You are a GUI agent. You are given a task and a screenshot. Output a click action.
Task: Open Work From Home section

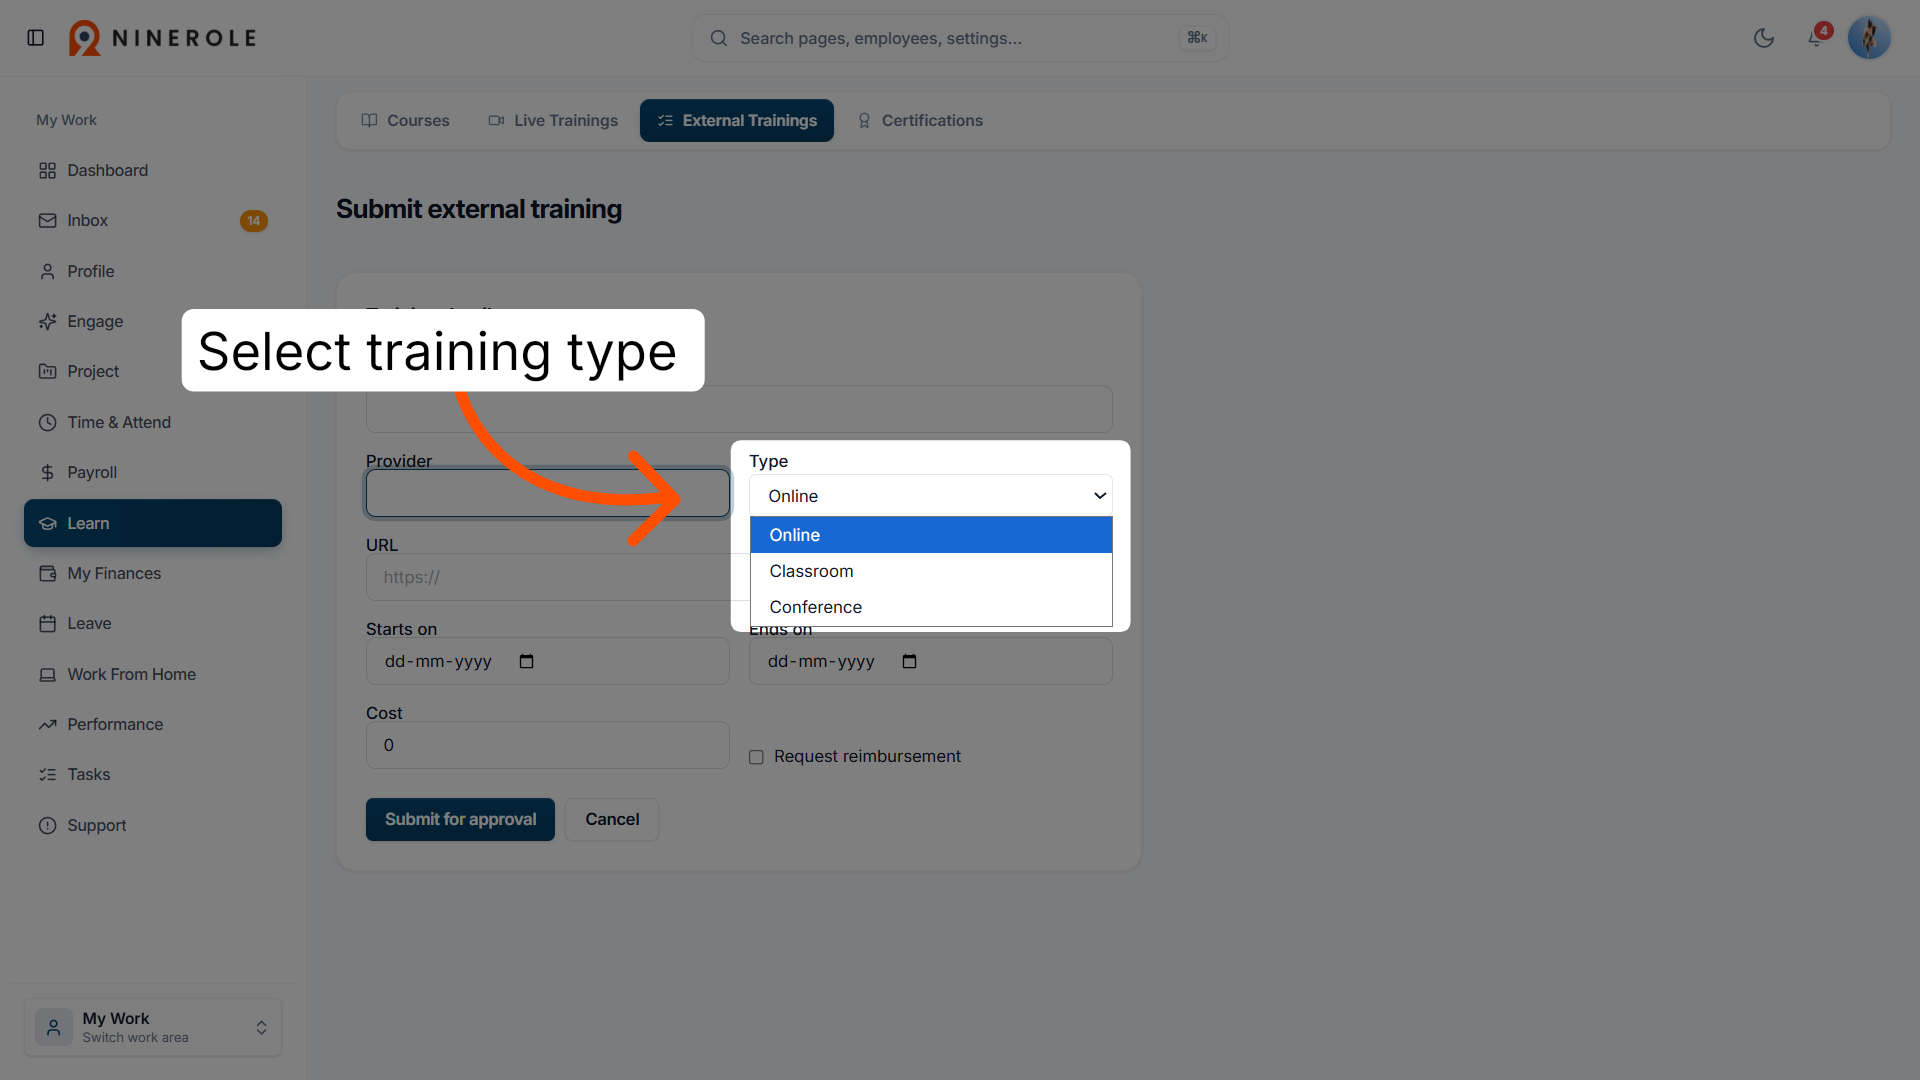click(x=153, y=674)
